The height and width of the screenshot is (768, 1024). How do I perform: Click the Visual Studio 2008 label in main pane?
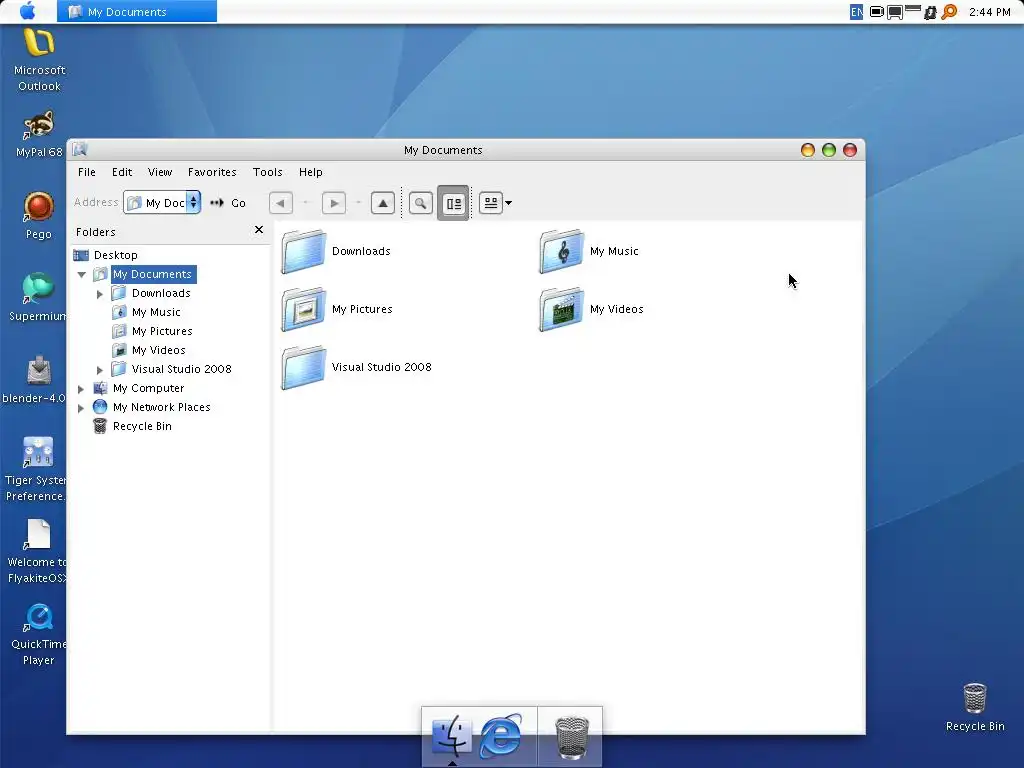[x=381, y=367]
